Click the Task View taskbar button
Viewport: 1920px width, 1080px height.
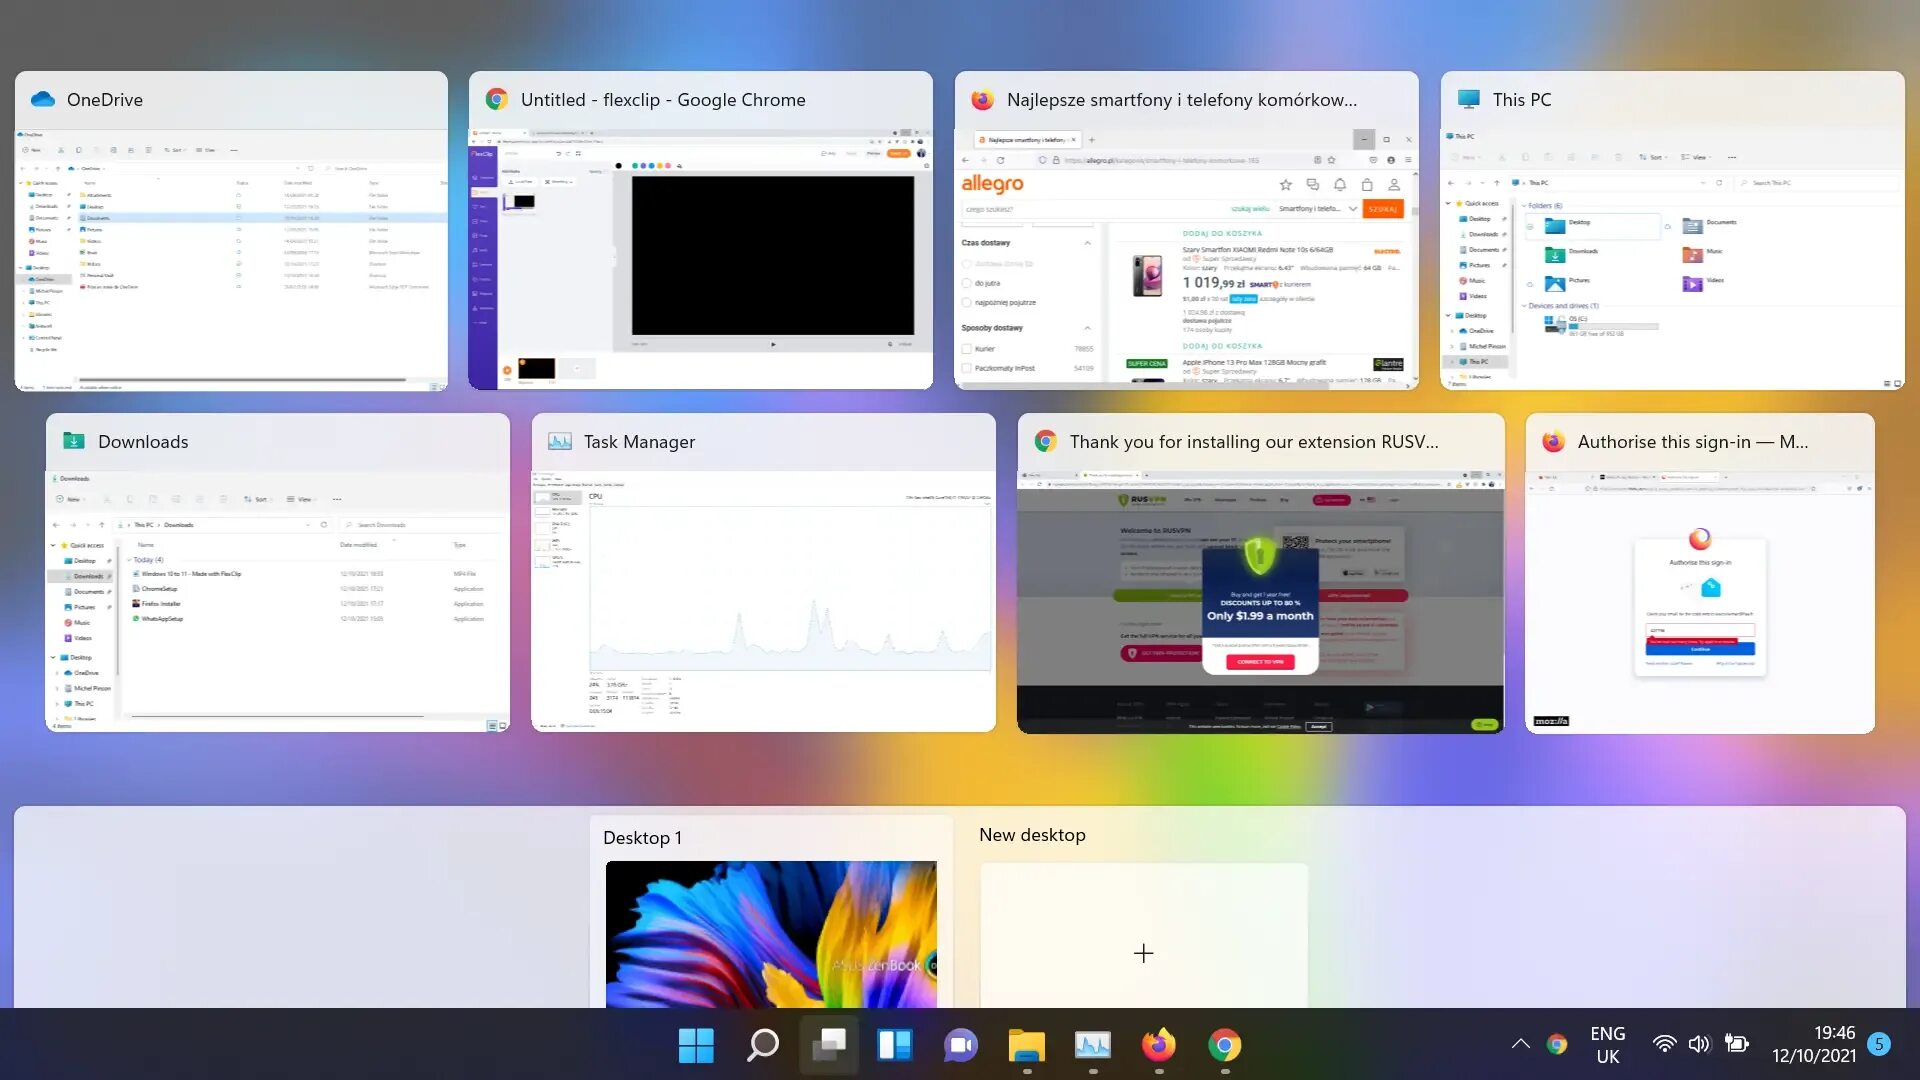pos(829,1045)
